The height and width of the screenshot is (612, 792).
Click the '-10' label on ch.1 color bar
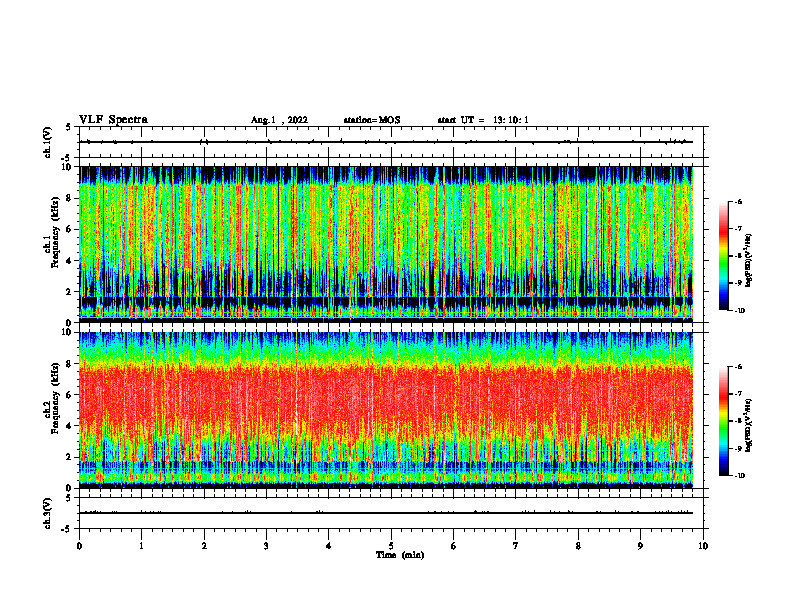pyautogui.click(x=739, y=311)
